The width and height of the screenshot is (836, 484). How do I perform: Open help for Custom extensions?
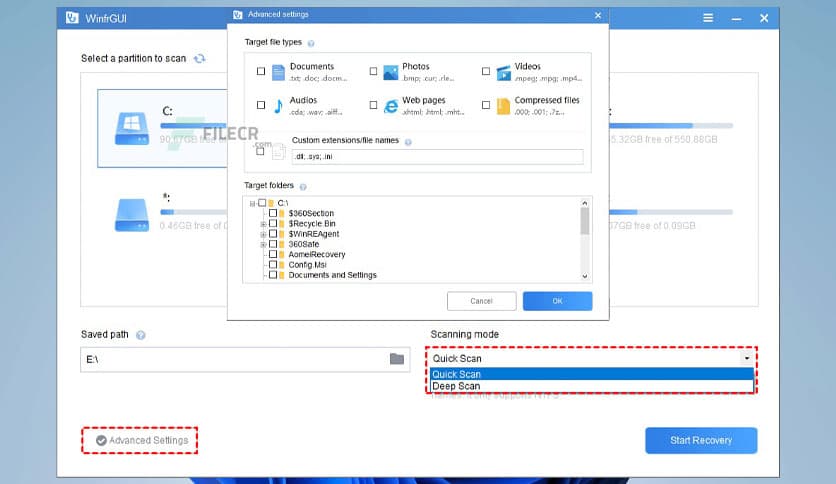(408, 142)
